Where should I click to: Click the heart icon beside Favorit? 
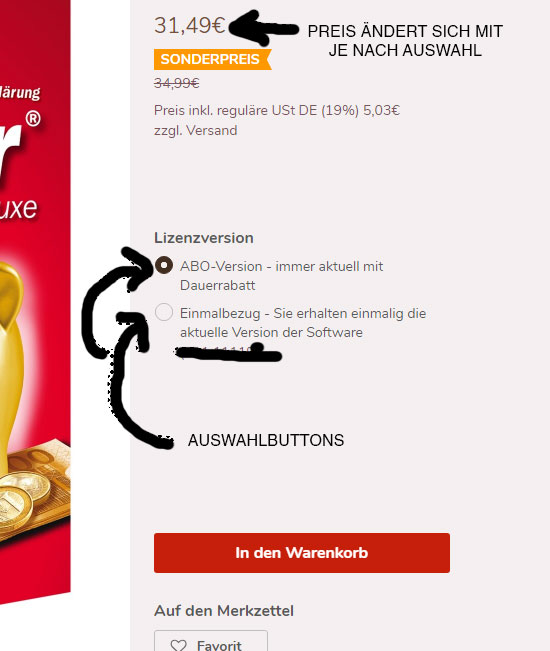(x=179, y=645)
